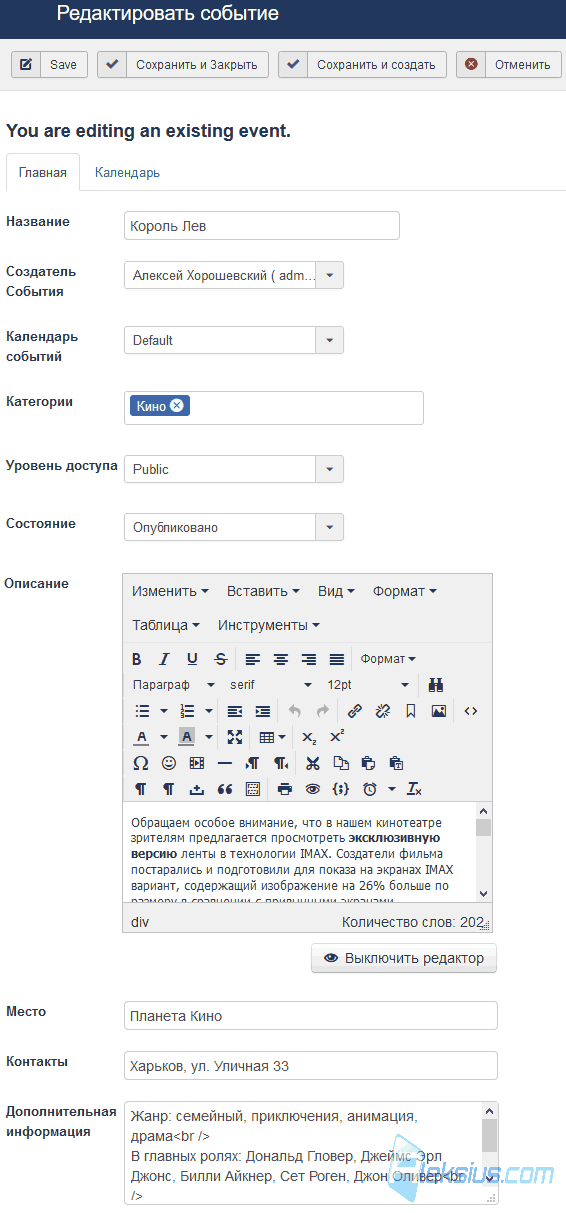
Task: Click the Контакты input field
Action: (311, 1065)
